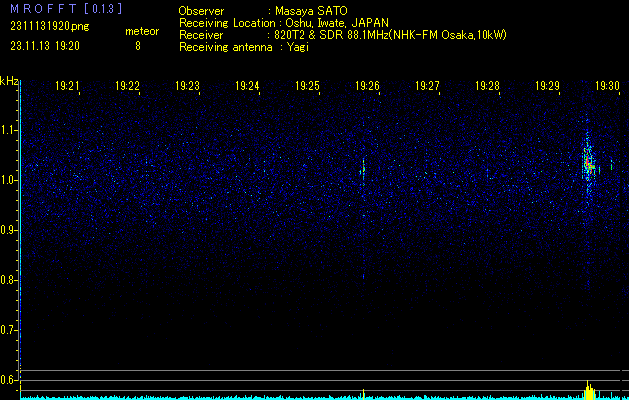Click the small power spike below 19:26

coord(363,393)
